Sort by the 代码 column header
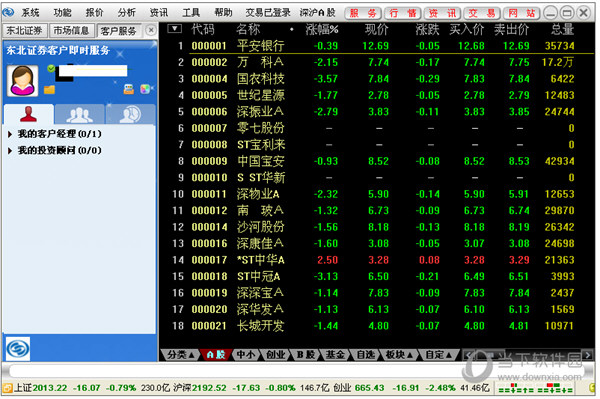The image size is (600, 399). click(x=203, y=29)
